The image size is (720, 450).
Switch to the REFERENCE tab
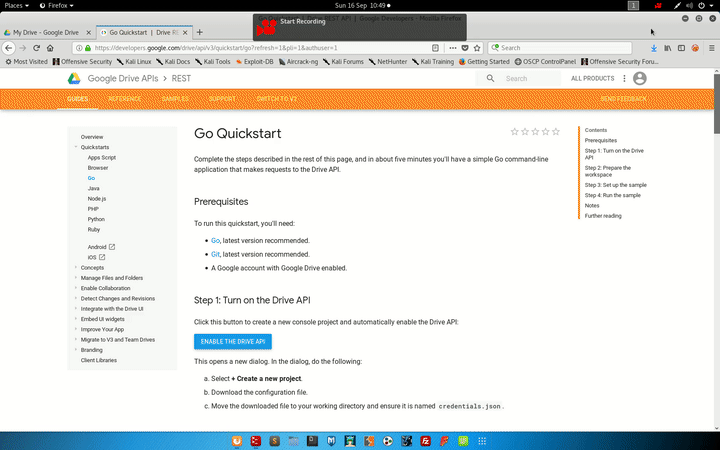point(125,99)
